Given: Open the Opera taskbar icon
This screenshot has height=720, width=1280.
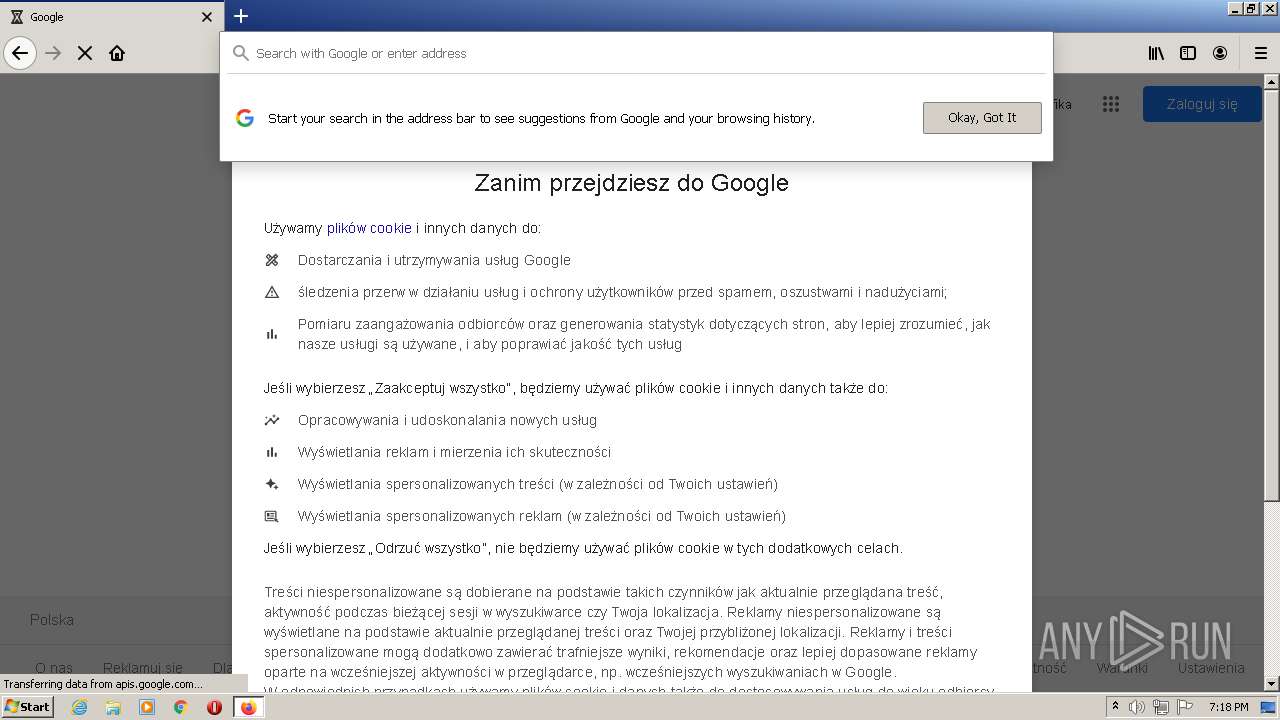Looking at the screenshot, I should 214,707.
